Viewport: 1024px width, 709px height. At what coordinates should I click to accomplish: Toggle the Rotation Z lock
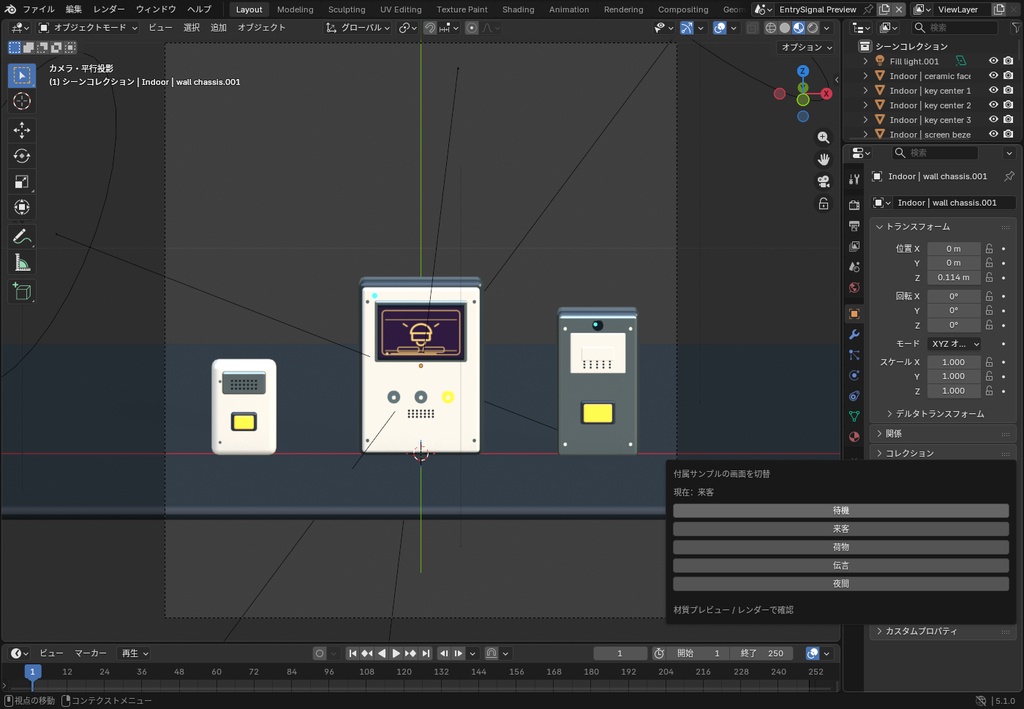989,325
